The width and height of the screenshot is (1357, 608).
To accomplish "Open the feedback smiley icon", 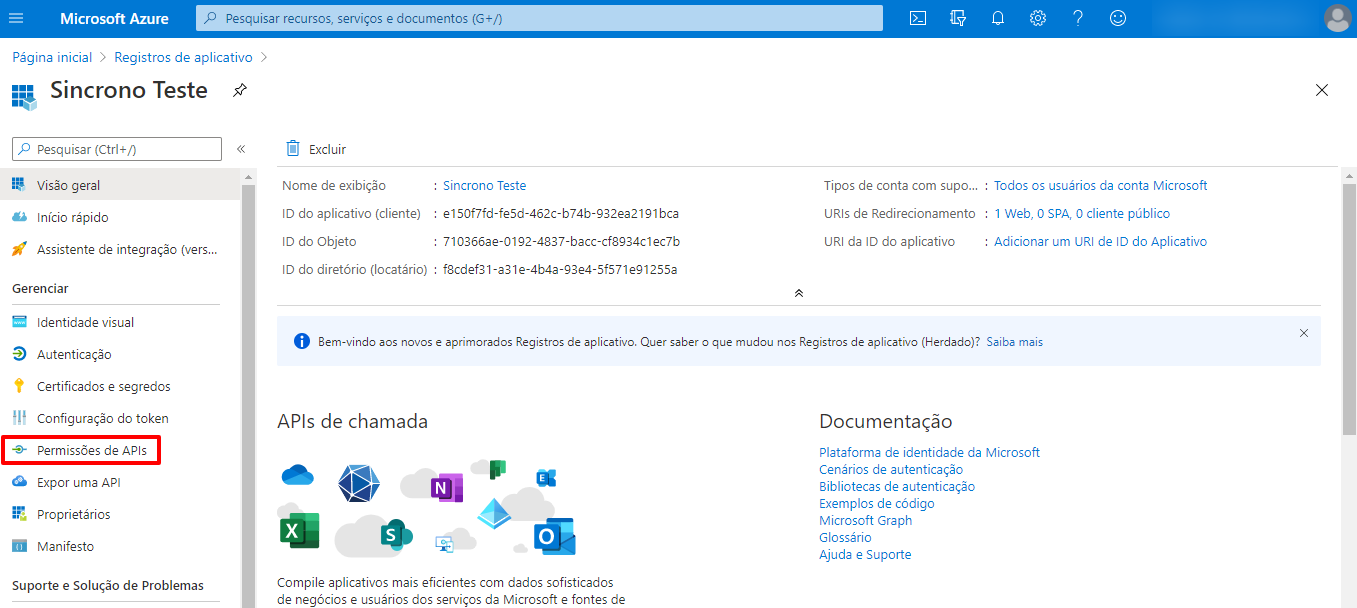I will 1118,18.
